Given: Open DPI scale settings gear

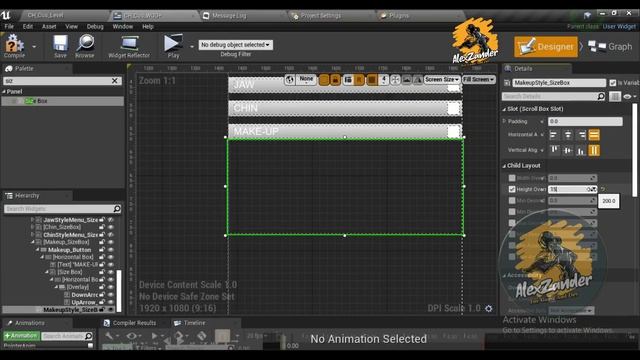Looking at the screenshot, I should pos(489,309).
